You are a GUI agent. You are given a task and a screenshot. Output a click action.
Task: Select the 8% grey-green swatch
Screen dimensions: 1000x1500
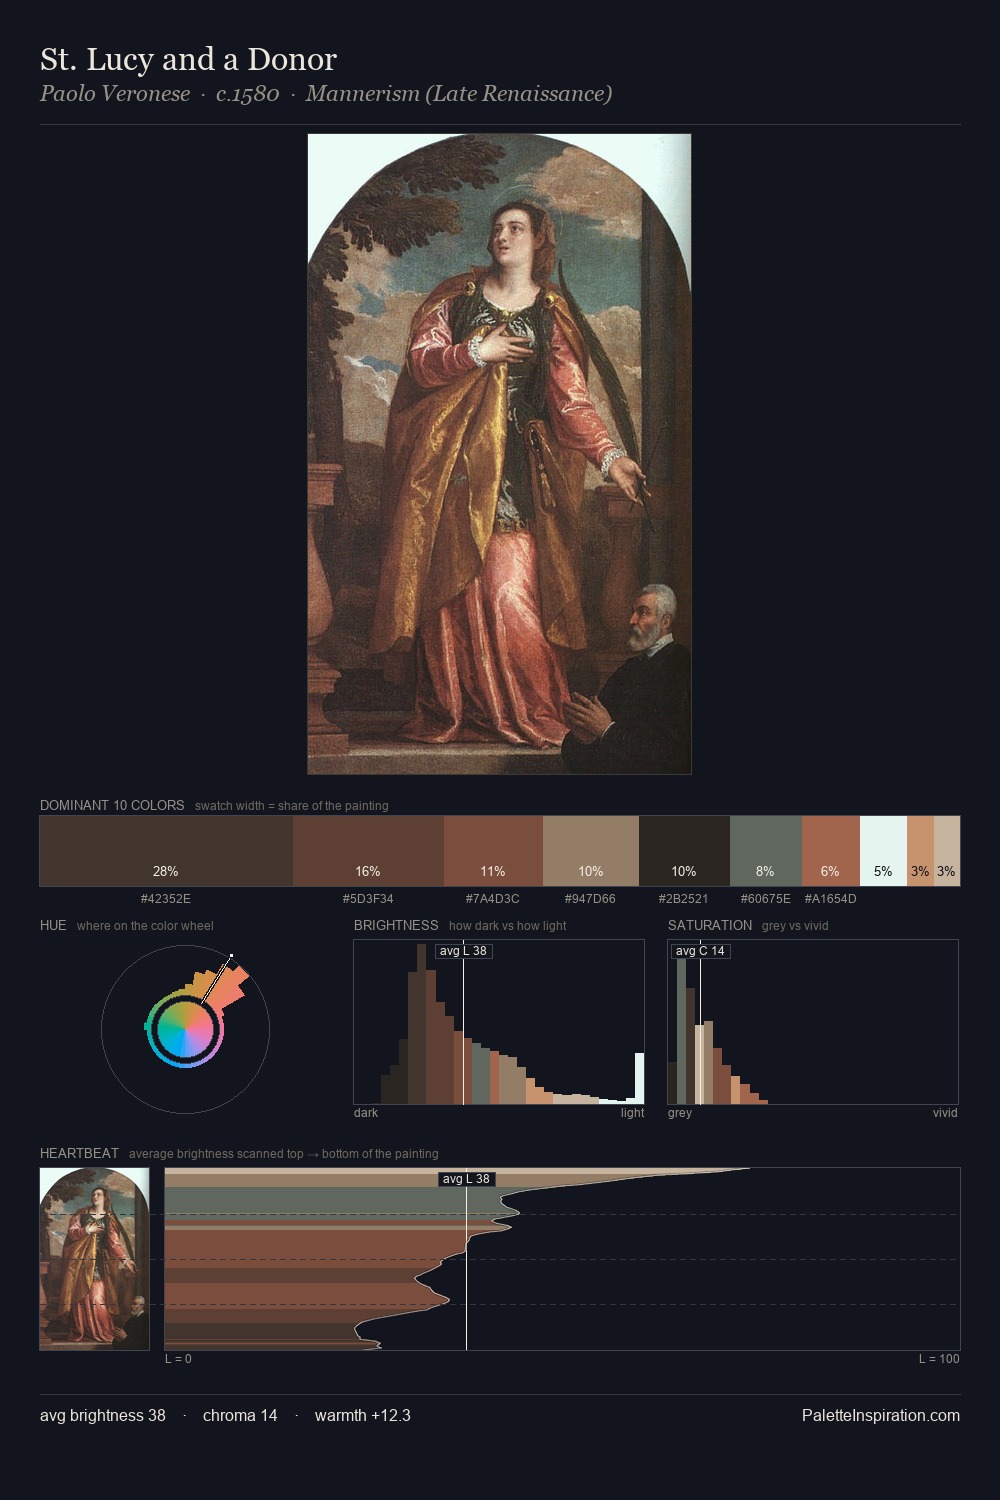point(766,851)
